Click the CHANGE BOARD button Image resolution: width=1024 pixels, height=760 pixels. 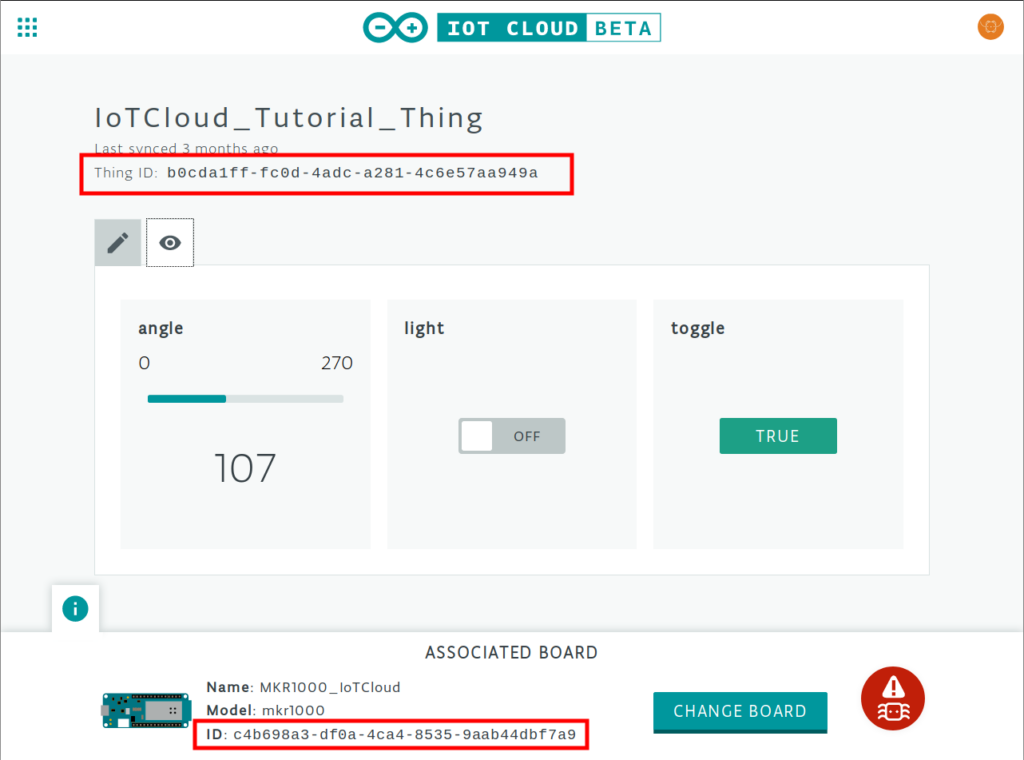click(x=740, y=712)
